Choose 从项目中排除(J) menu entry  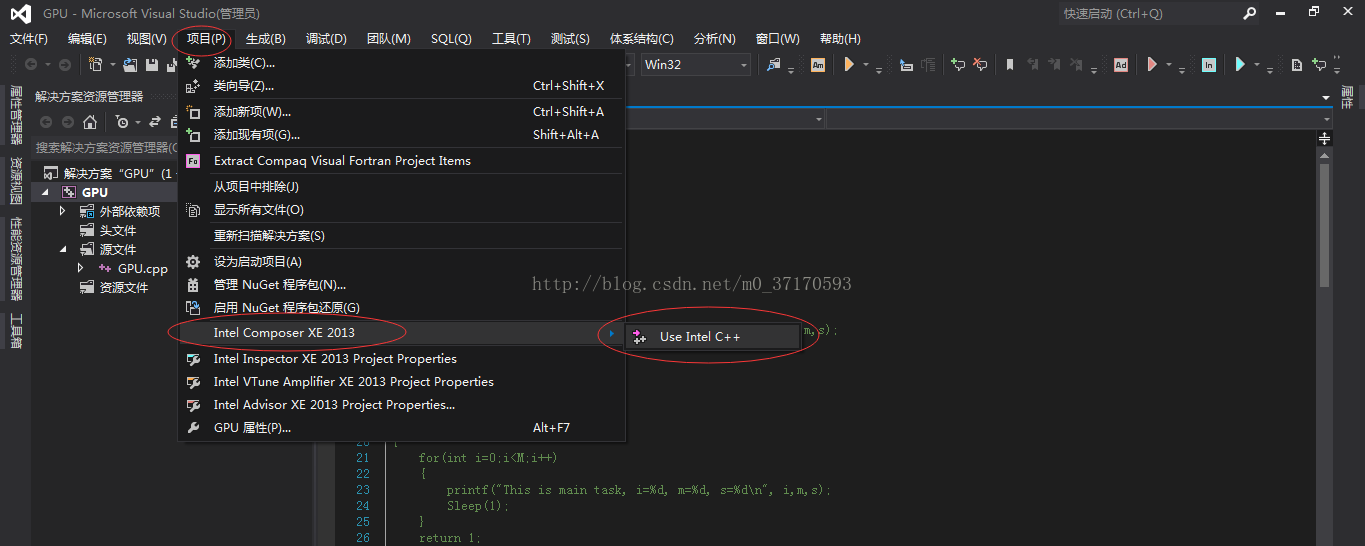tap(401, 187)
